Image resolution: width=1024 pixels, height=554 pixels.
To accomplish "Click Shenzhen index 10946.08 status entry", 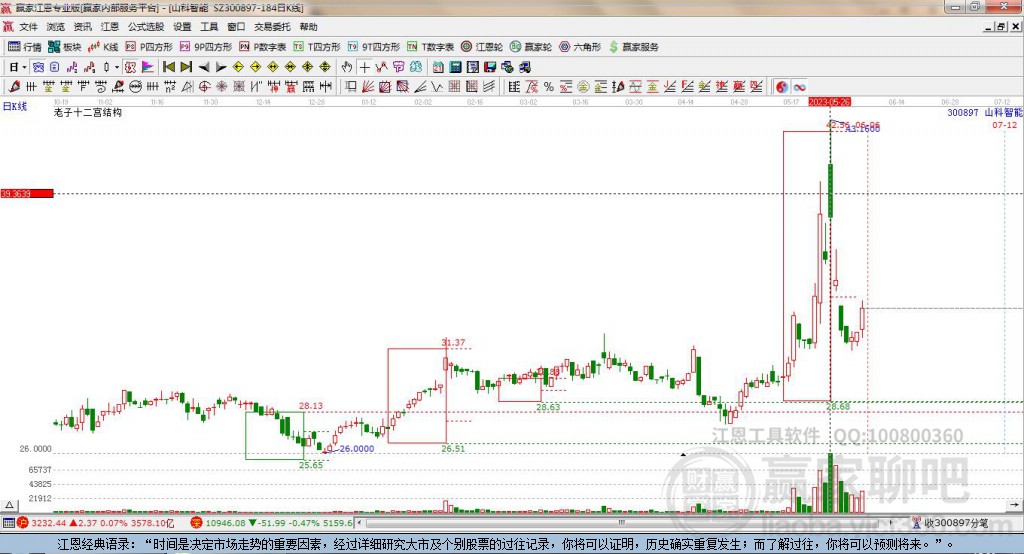I will tap(272, 523).
